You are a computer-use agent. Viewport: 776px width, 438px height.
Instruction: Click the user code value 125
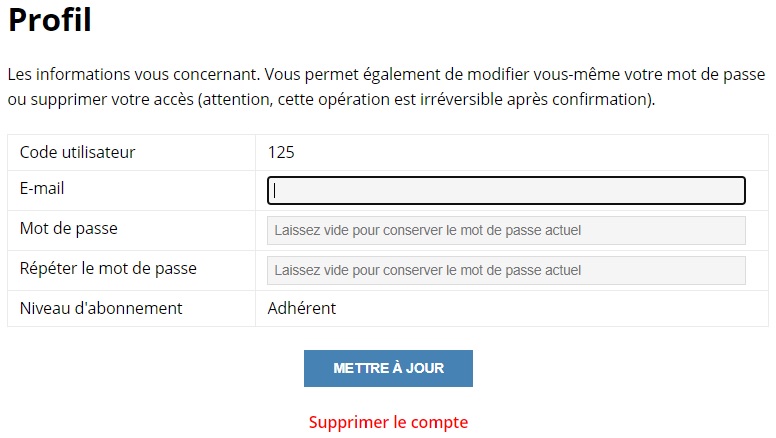281,152
